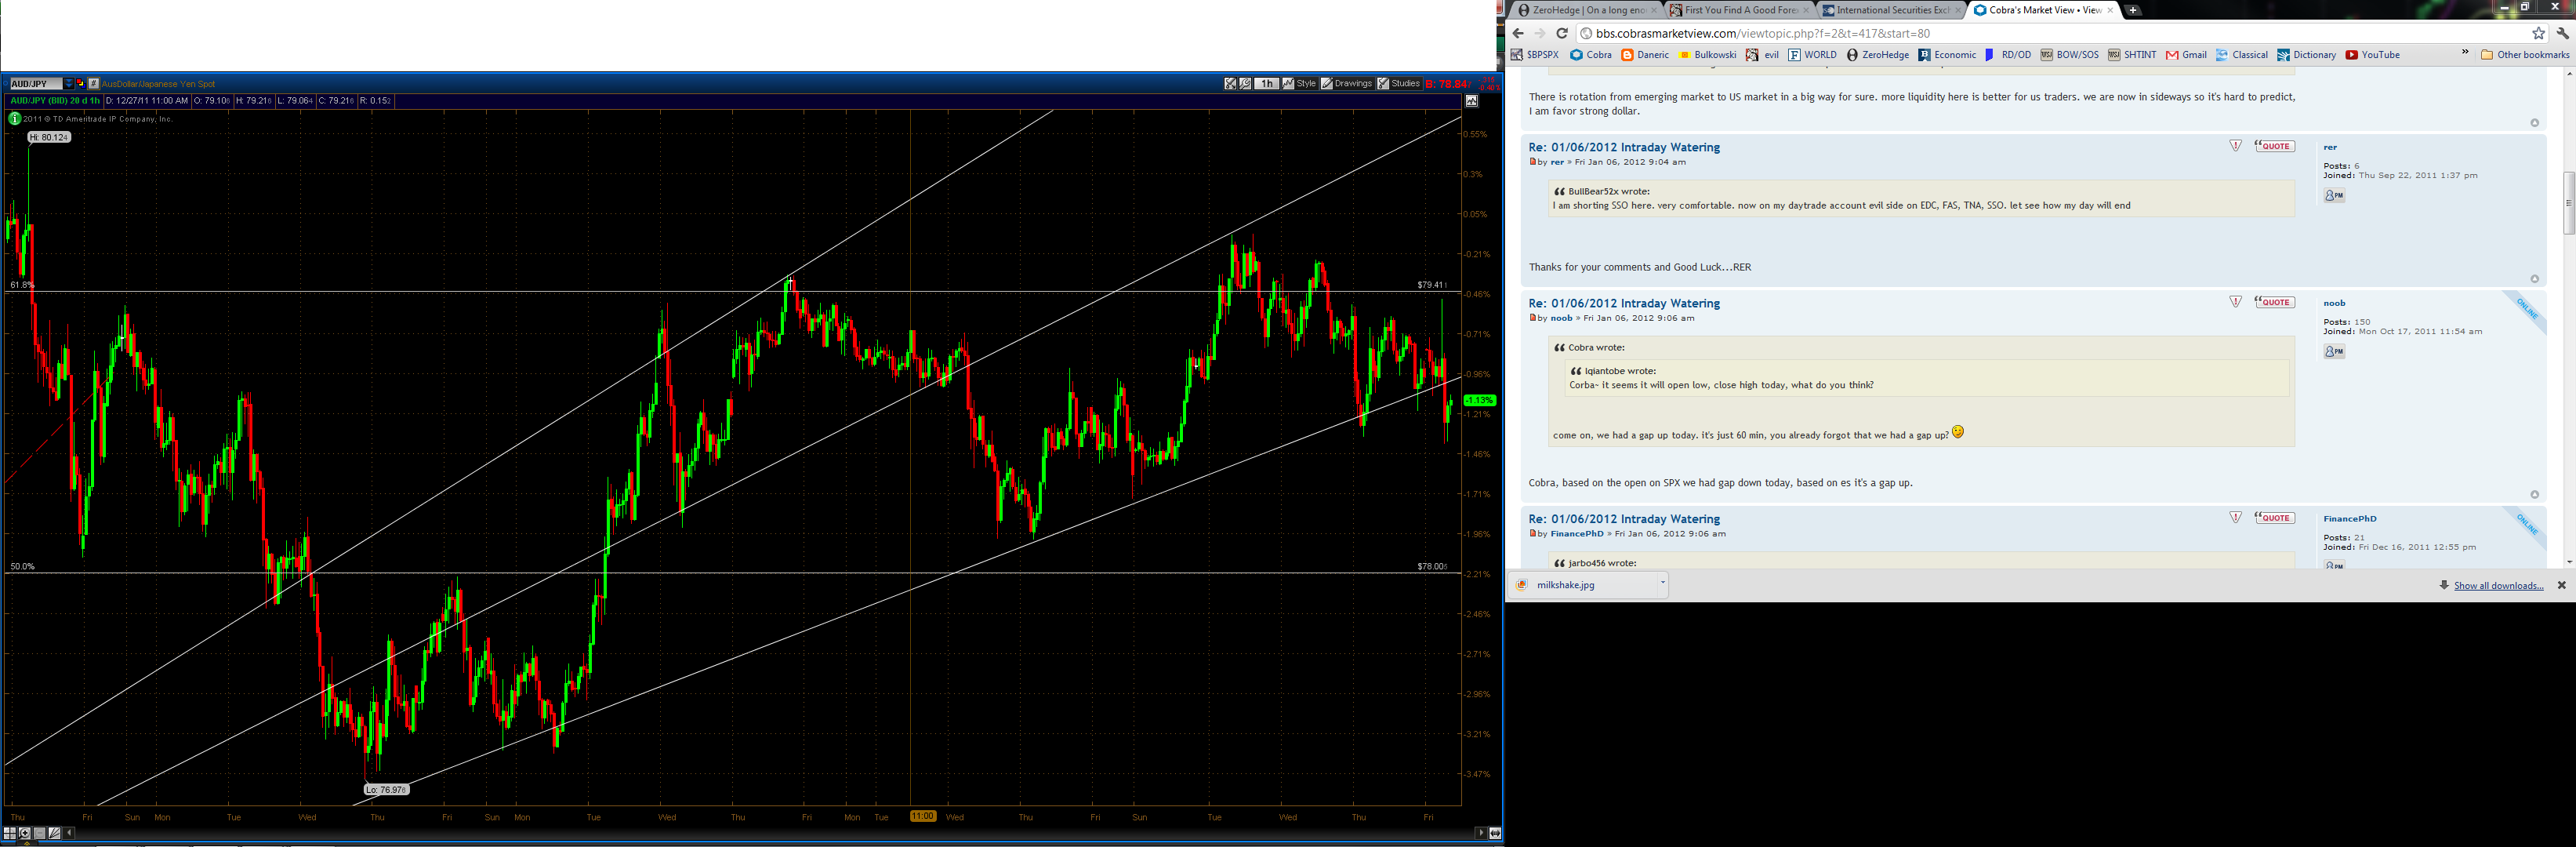Screen dimensions: 2576x847
Task: Click report icon on FinancePhD's post
Action: [2236, 518]
